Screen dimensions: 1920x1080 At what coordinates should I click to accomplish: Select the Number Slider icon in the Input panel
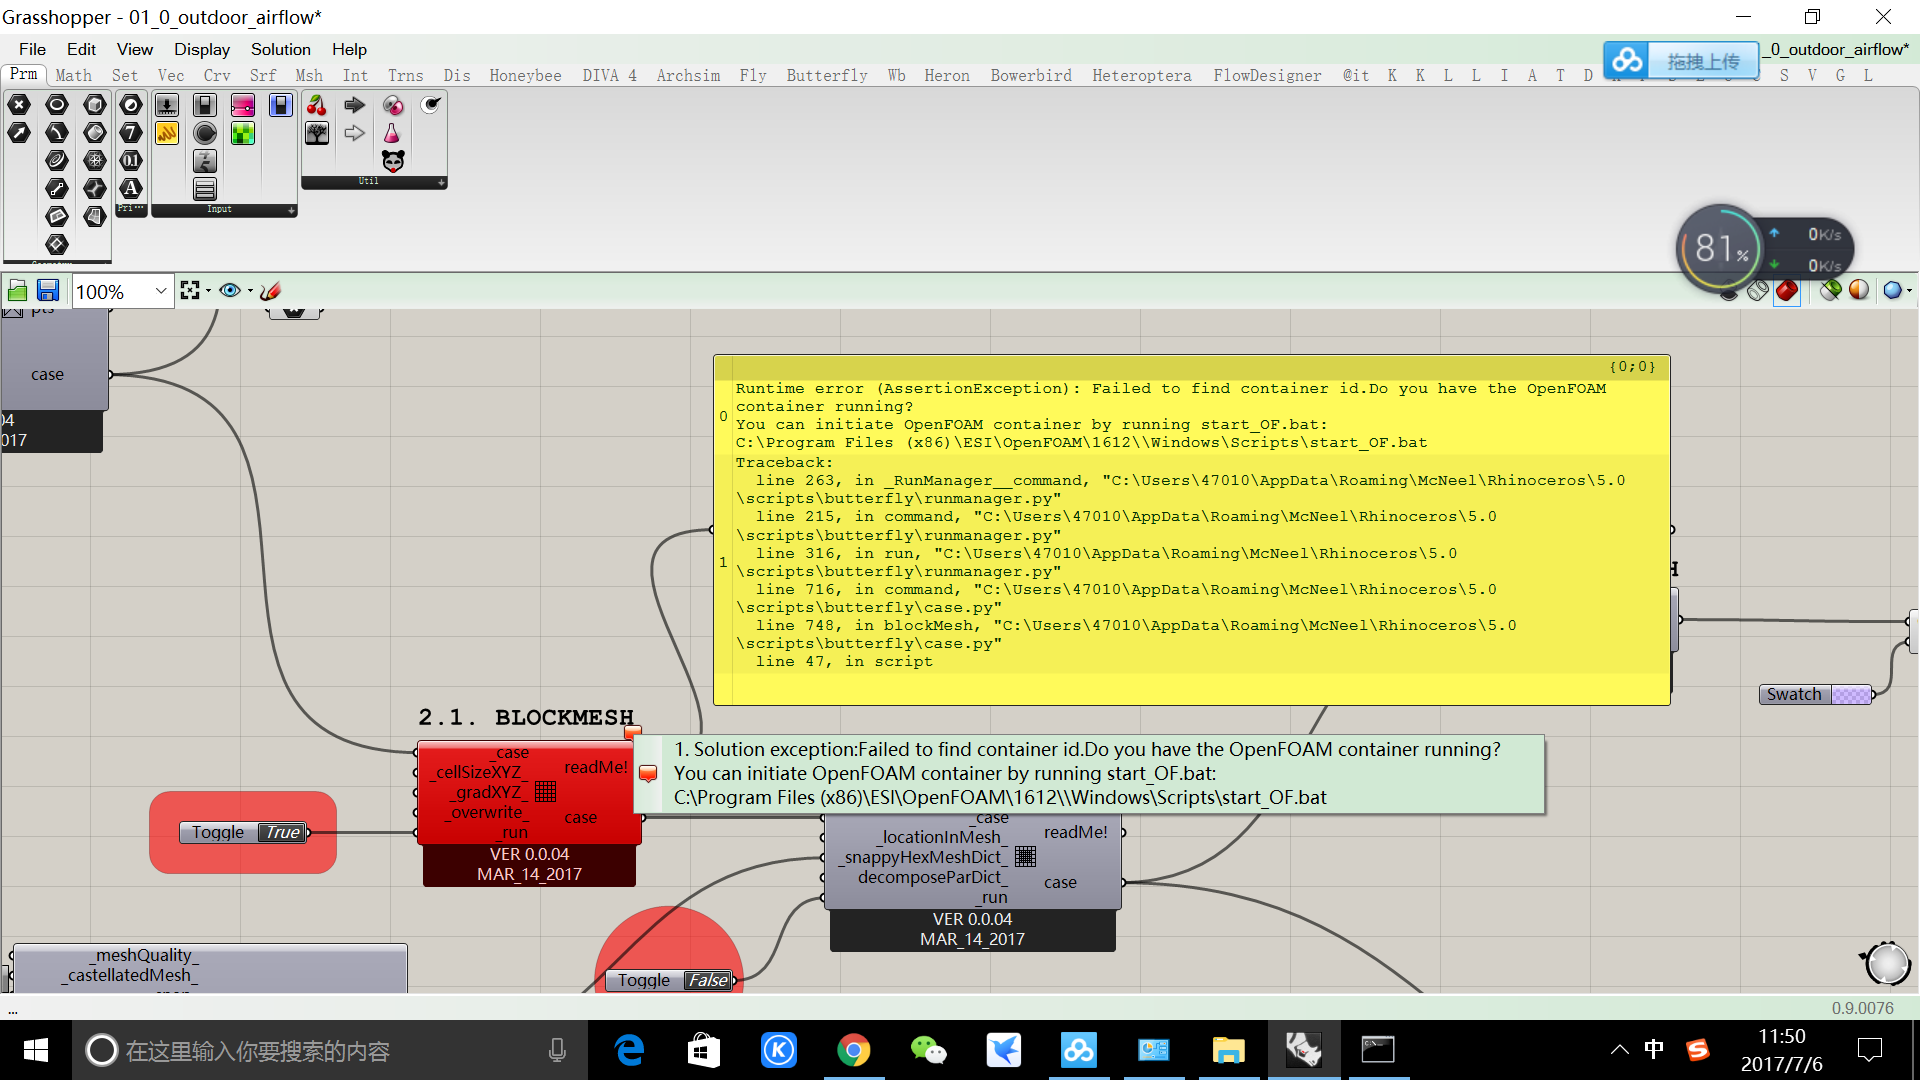click(x=166, y=104)
